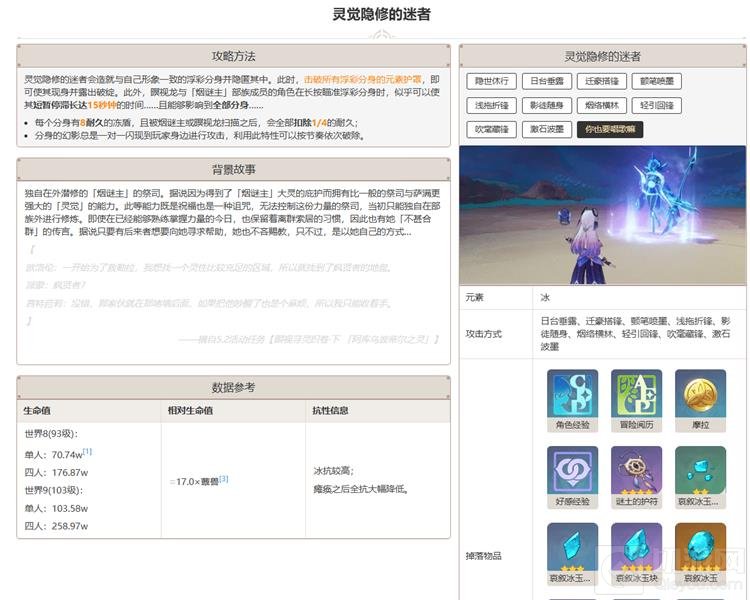The image size is (750, 600).
Task: Click the two-star 哀叙冰玉 fragment icon
Action: (x=700, y=472)
